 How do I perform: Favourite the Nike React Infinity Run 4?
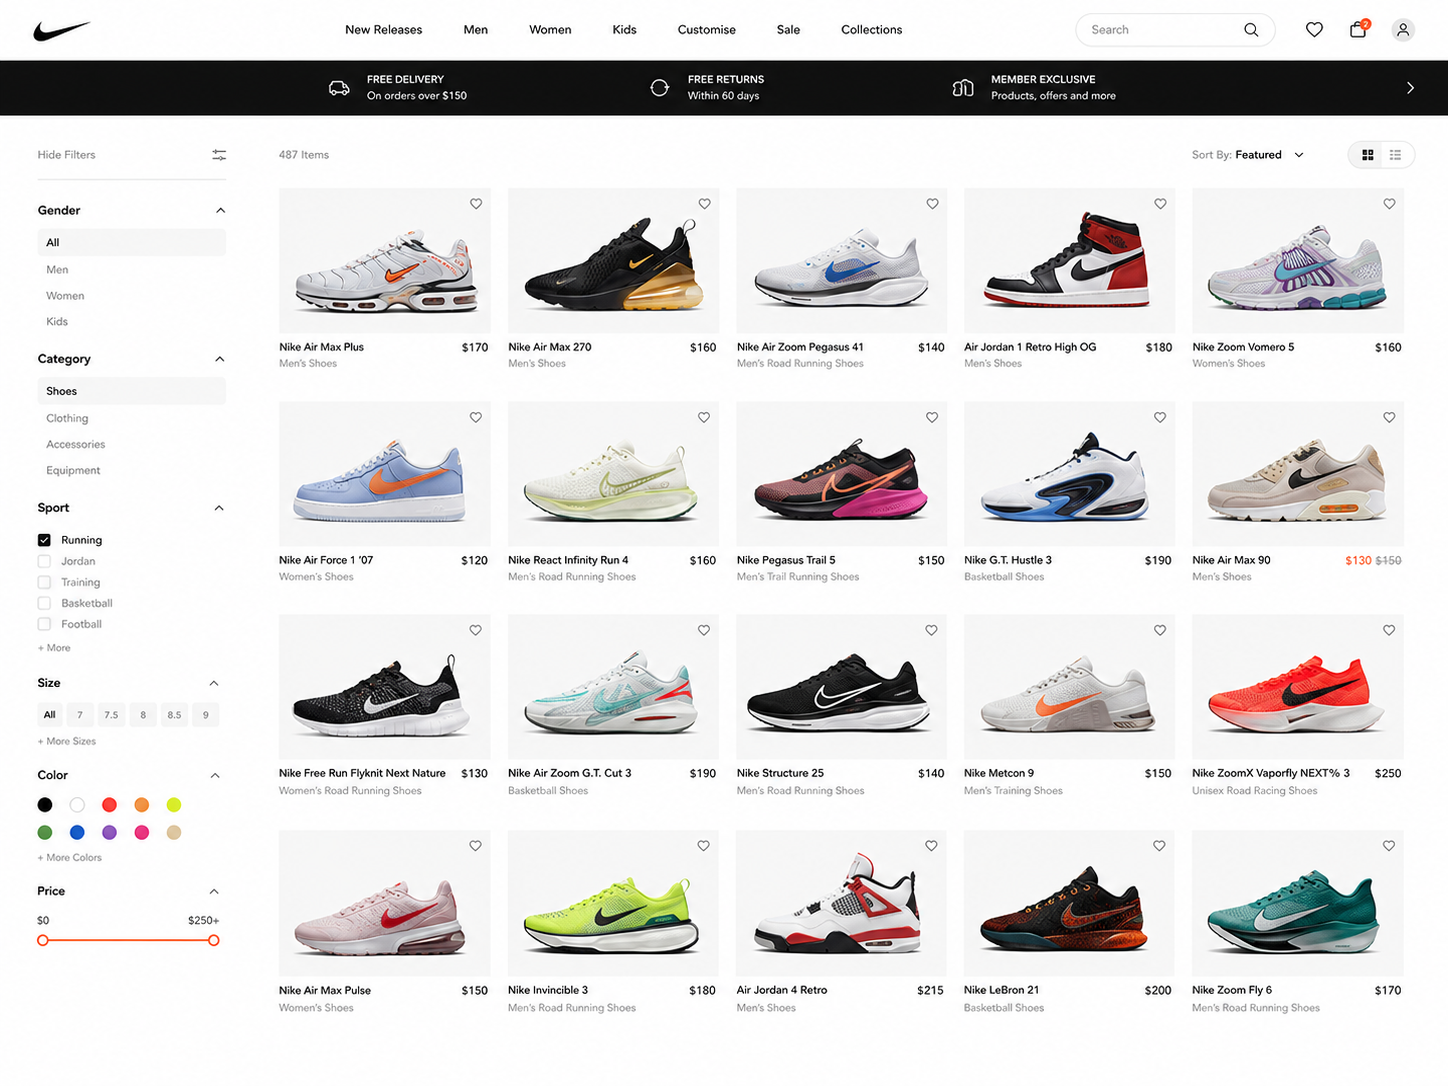click(x=704, y=418)
